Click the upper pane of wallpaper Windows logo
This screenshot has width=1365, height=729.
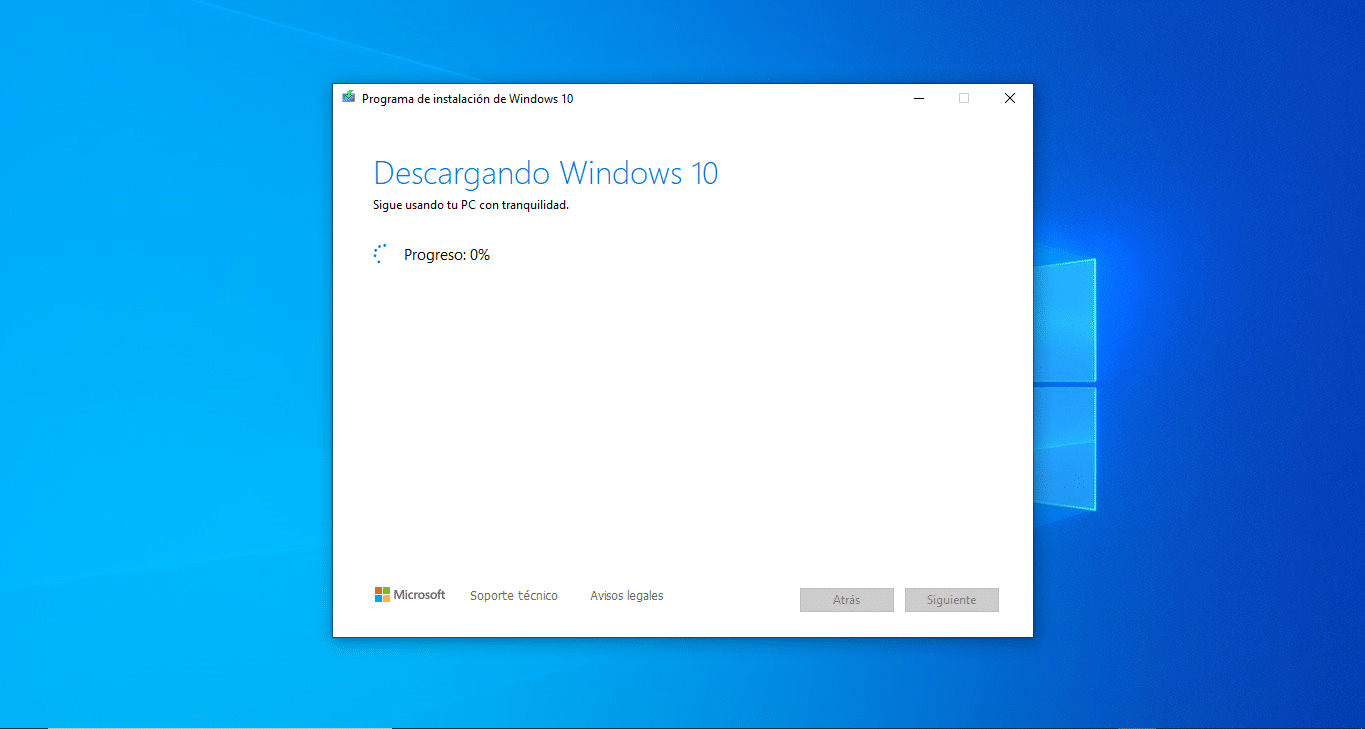(x=1065, y=320)
